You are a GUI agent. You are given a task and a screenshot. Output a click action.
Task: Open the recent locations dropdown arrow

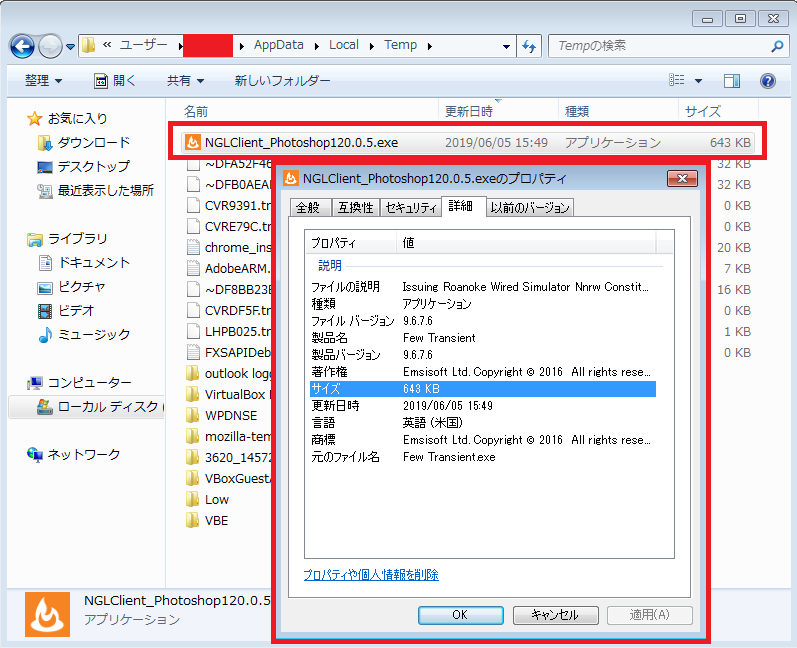pyautogui.click(x=70, y=47)
